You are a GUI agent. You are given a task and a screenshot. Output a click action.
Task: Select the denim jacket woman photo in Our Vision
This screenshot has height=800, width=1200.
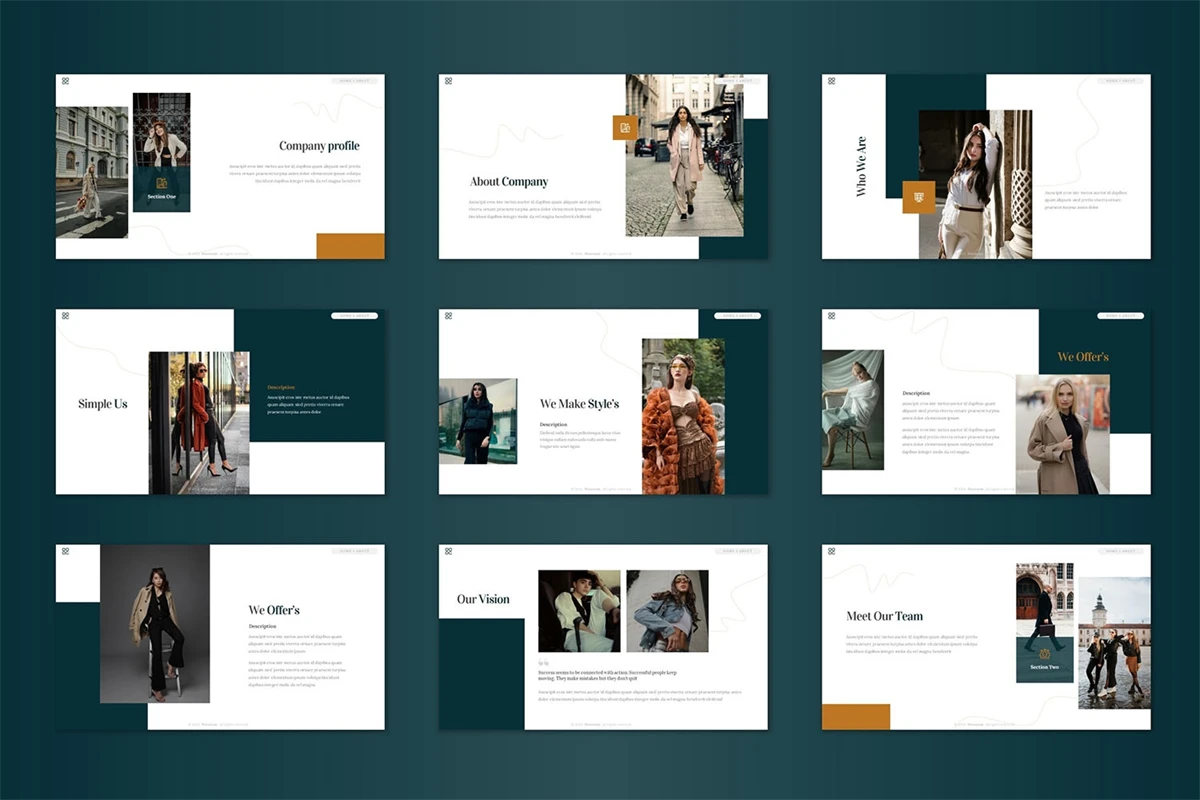pos(667,611)
